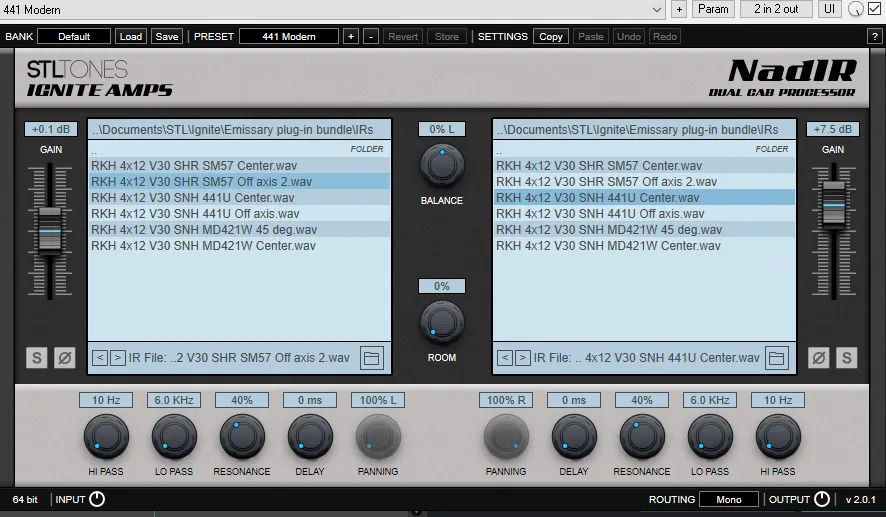Viewport: 886px width, 517px height.
Task: Go up a folder in left list (..)
Action: (239, 150)
